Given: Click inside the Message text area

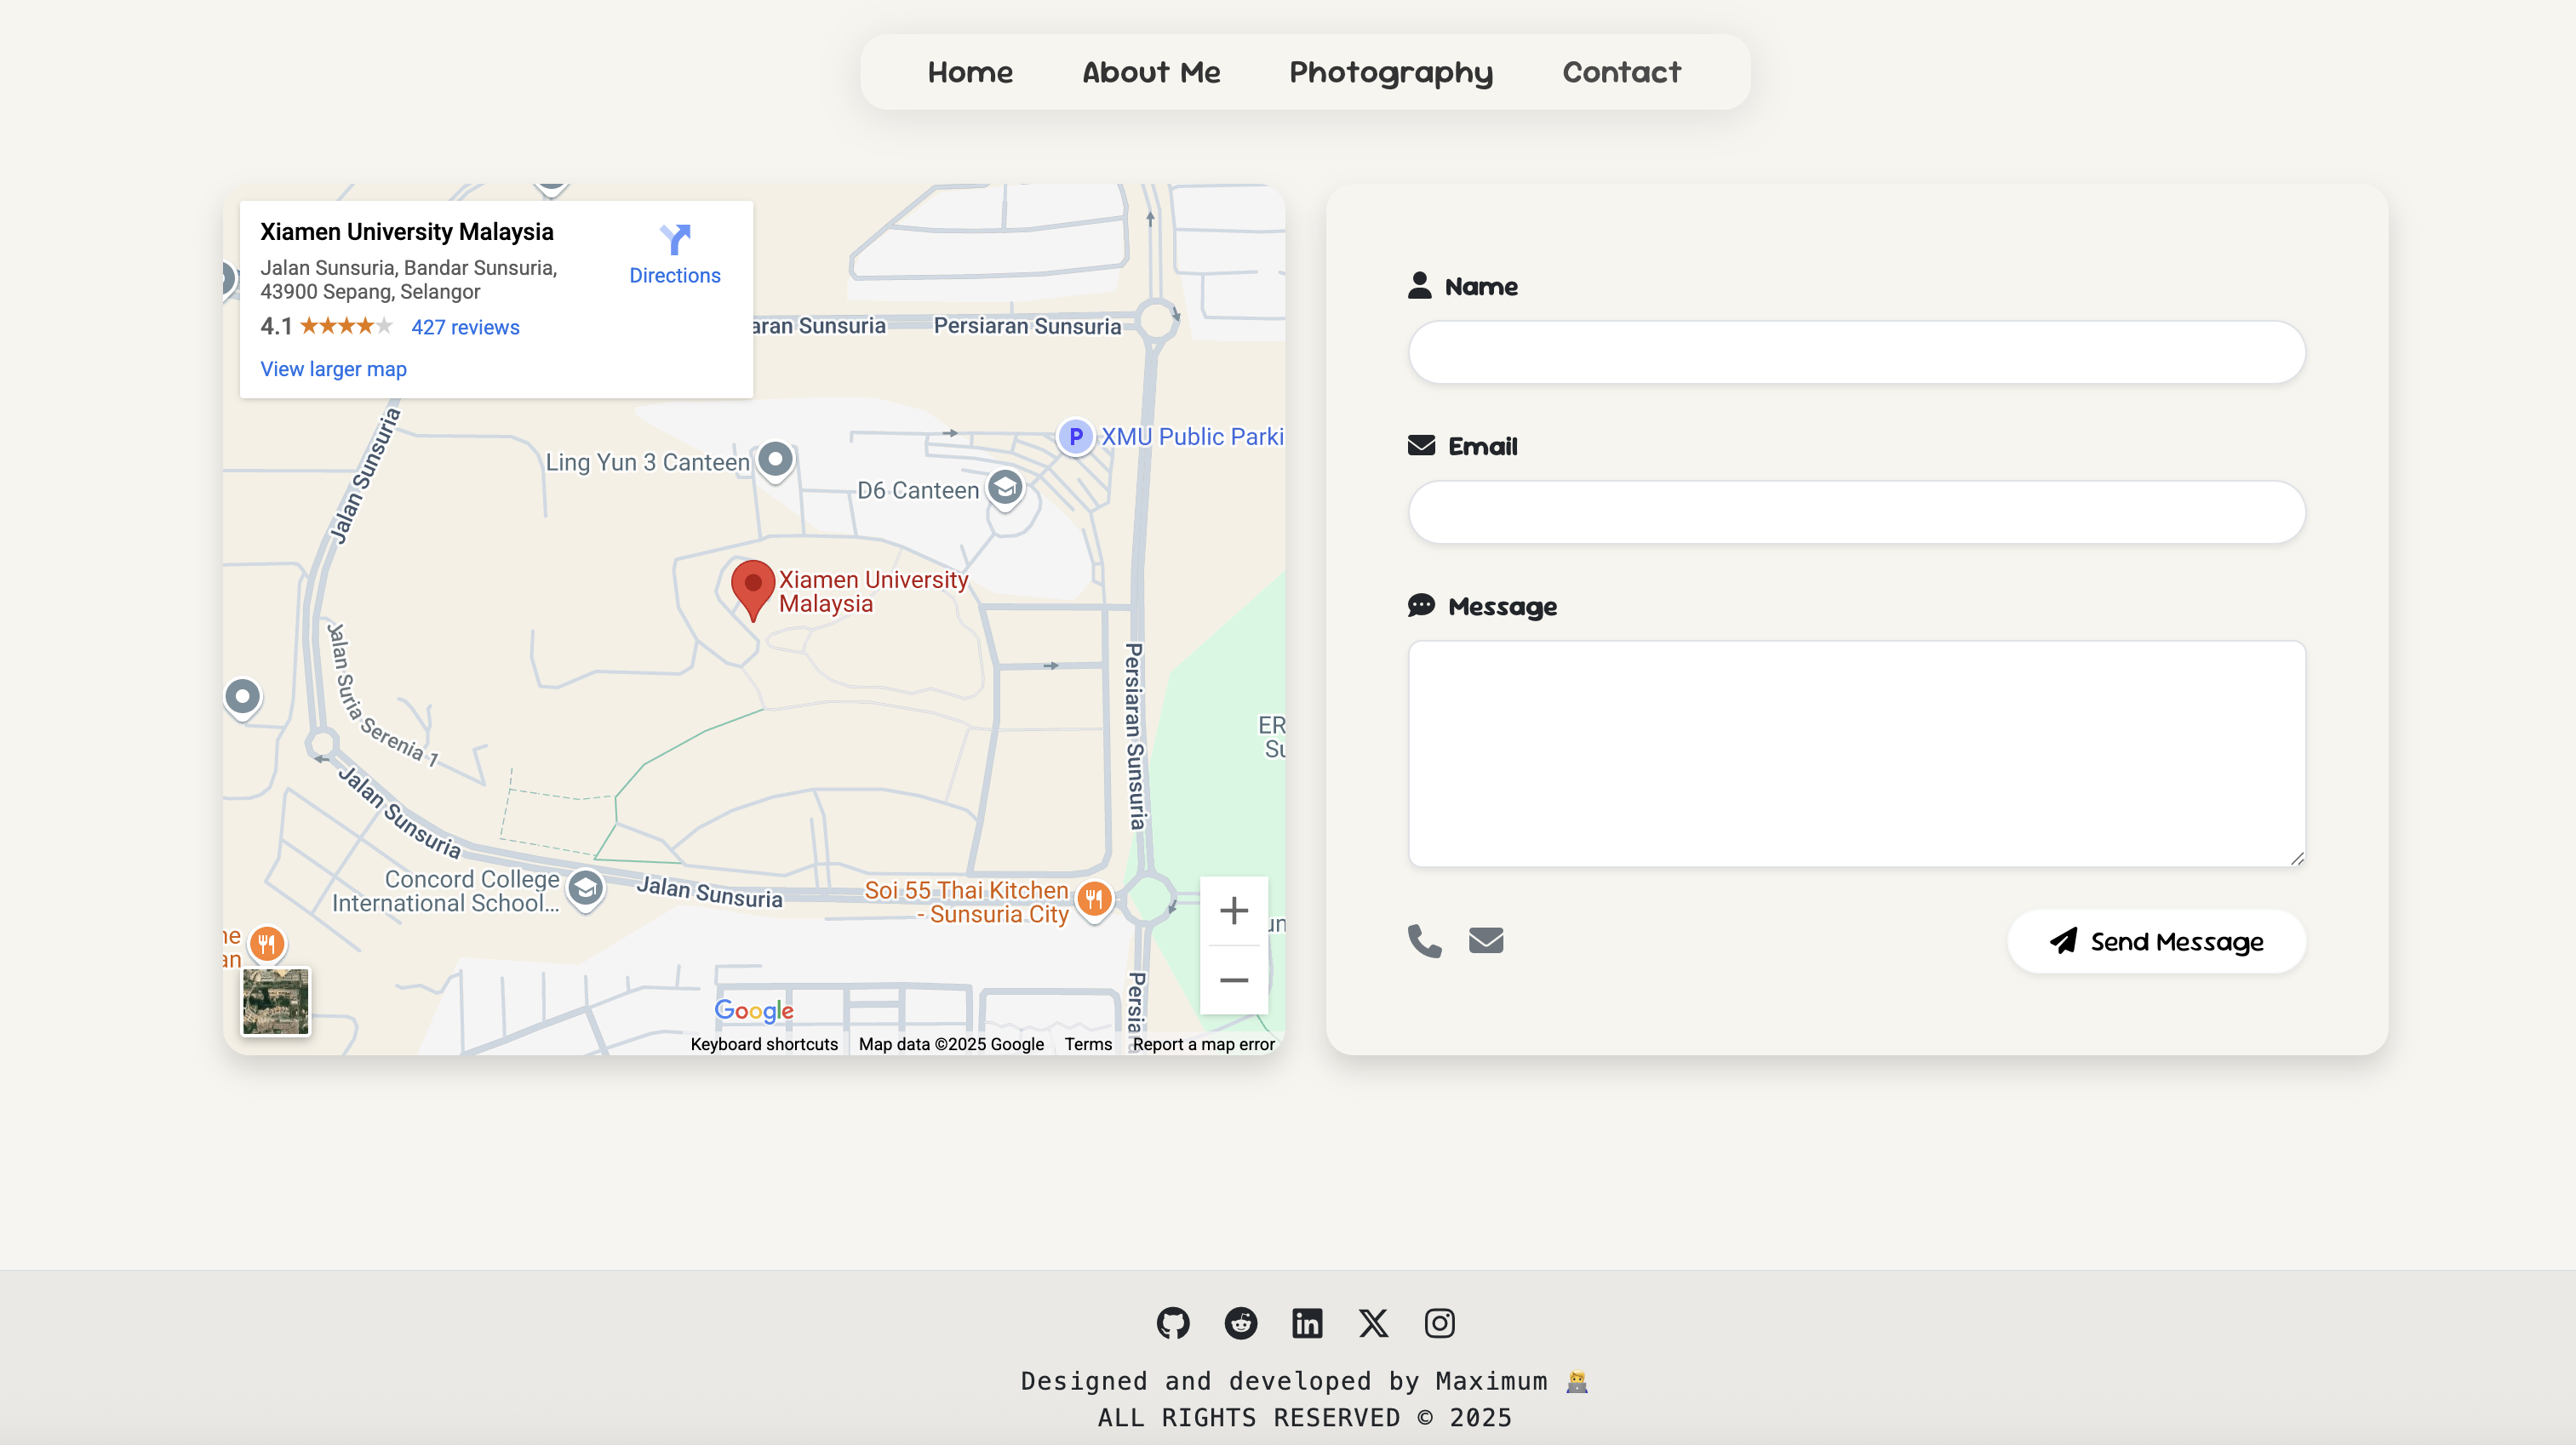Looking at the screenshot, I should point(1857,754).
